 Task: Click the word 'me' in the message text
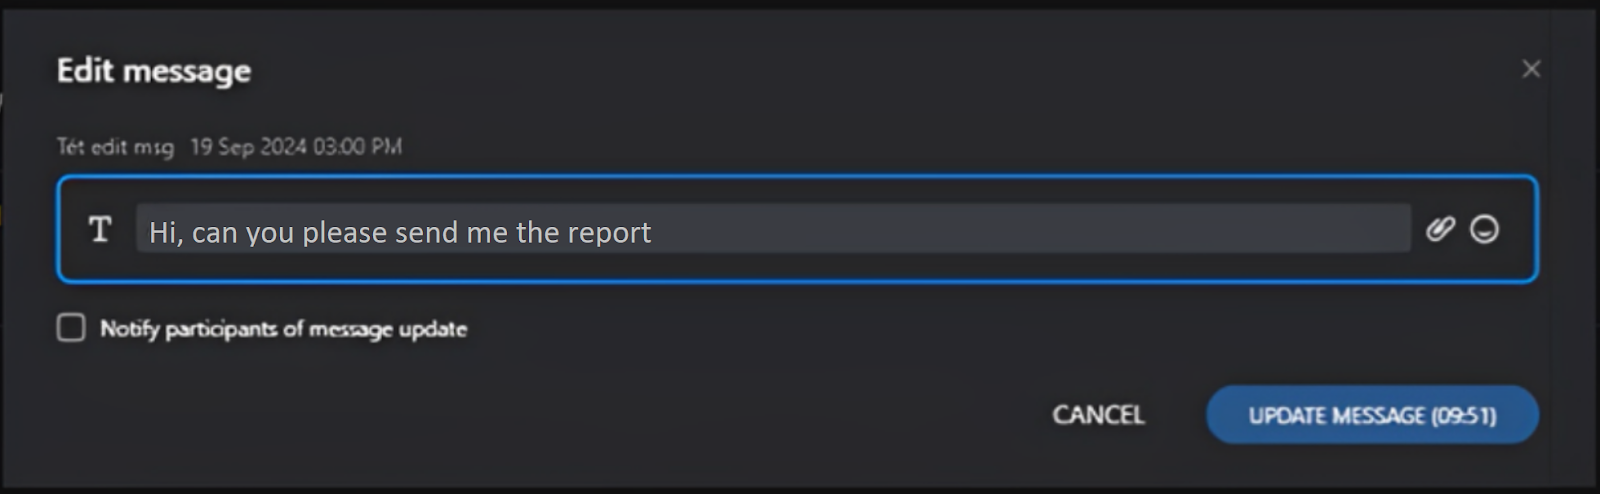(x=487, y=233)
